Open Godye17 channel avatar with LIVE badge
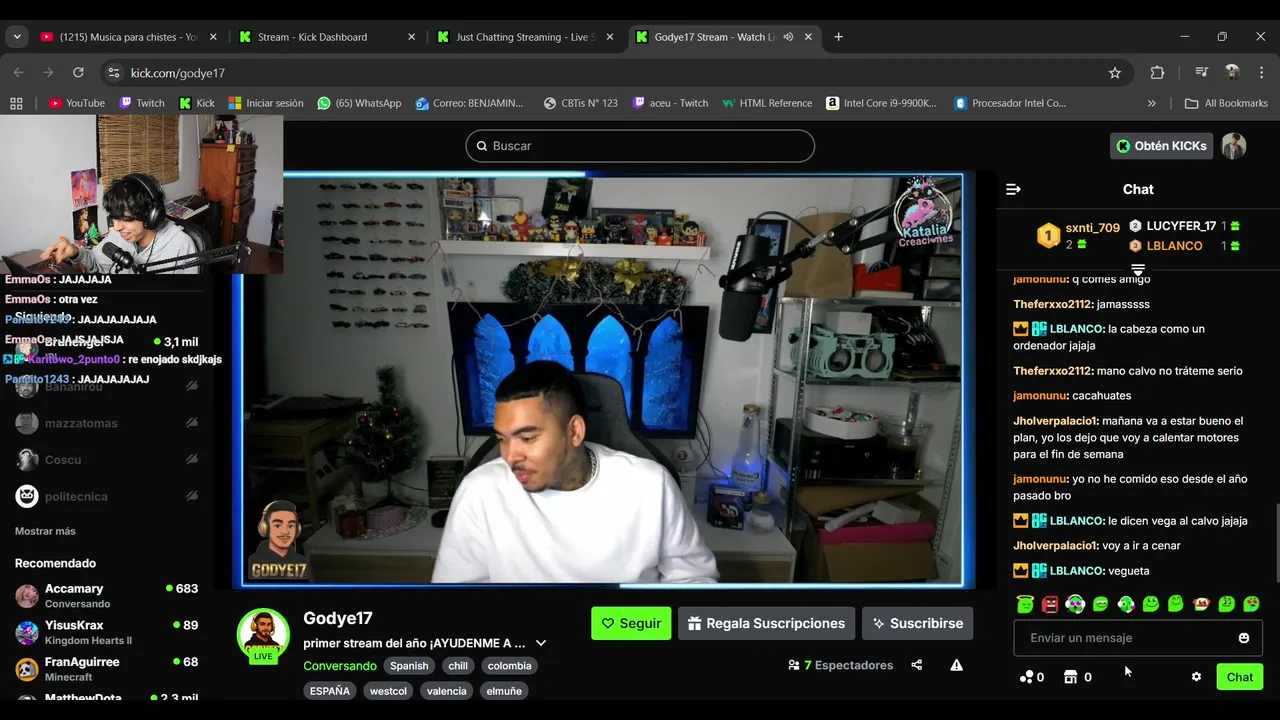 point(263,635)
